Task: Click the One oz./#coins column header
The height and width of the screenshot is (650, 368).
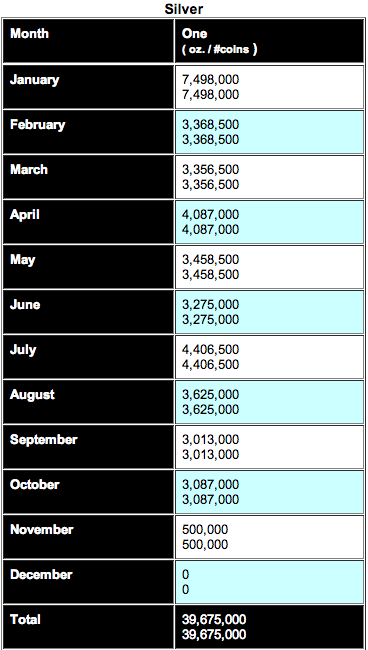Action: click(x=220, y=41)
